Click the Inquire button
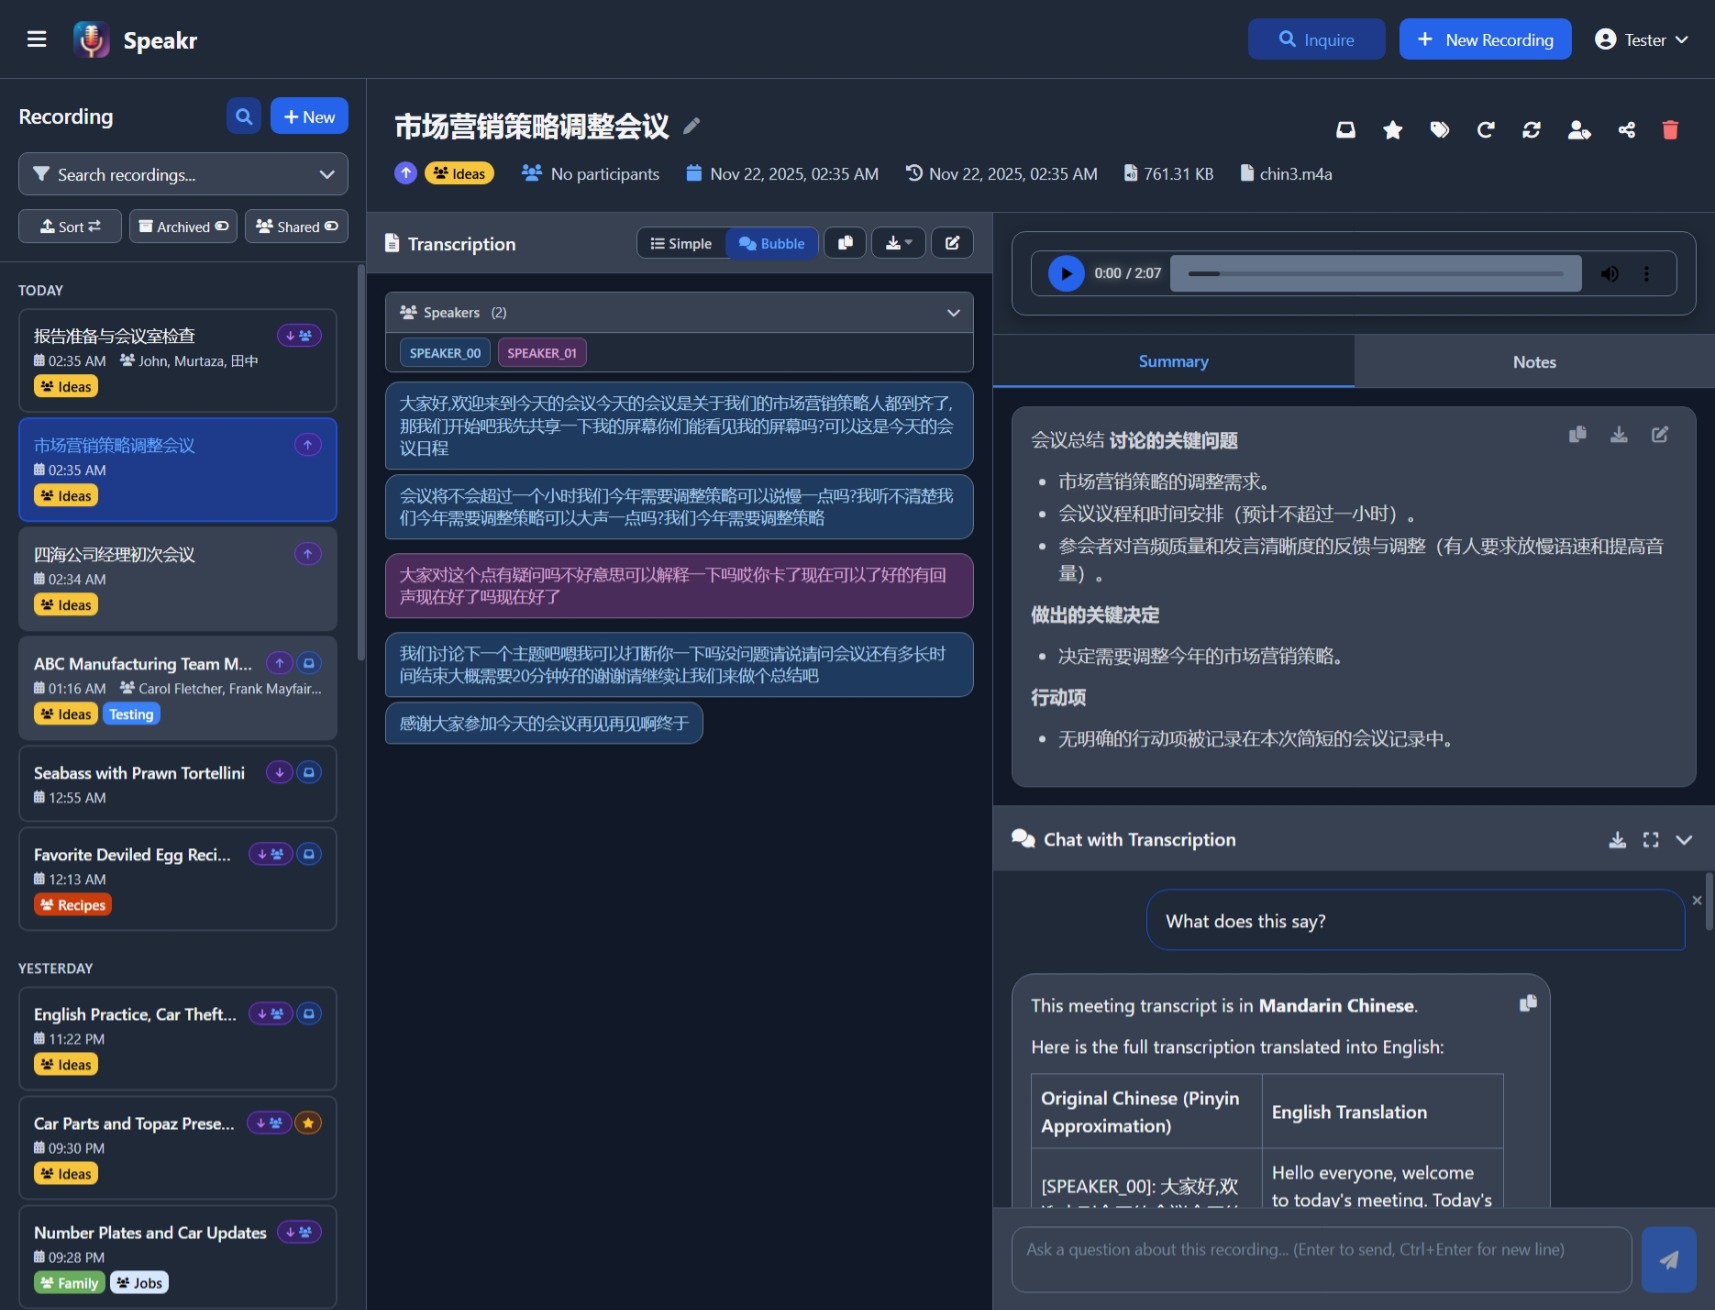The height and width of the screenshot is (1310, 1715). click(1315, 40)
